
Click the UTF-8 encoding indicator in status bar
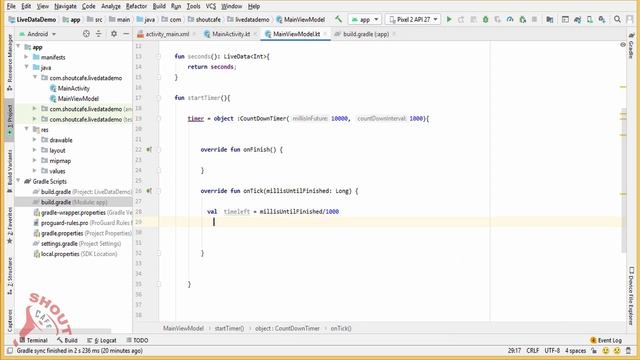(x=552, y=351)
